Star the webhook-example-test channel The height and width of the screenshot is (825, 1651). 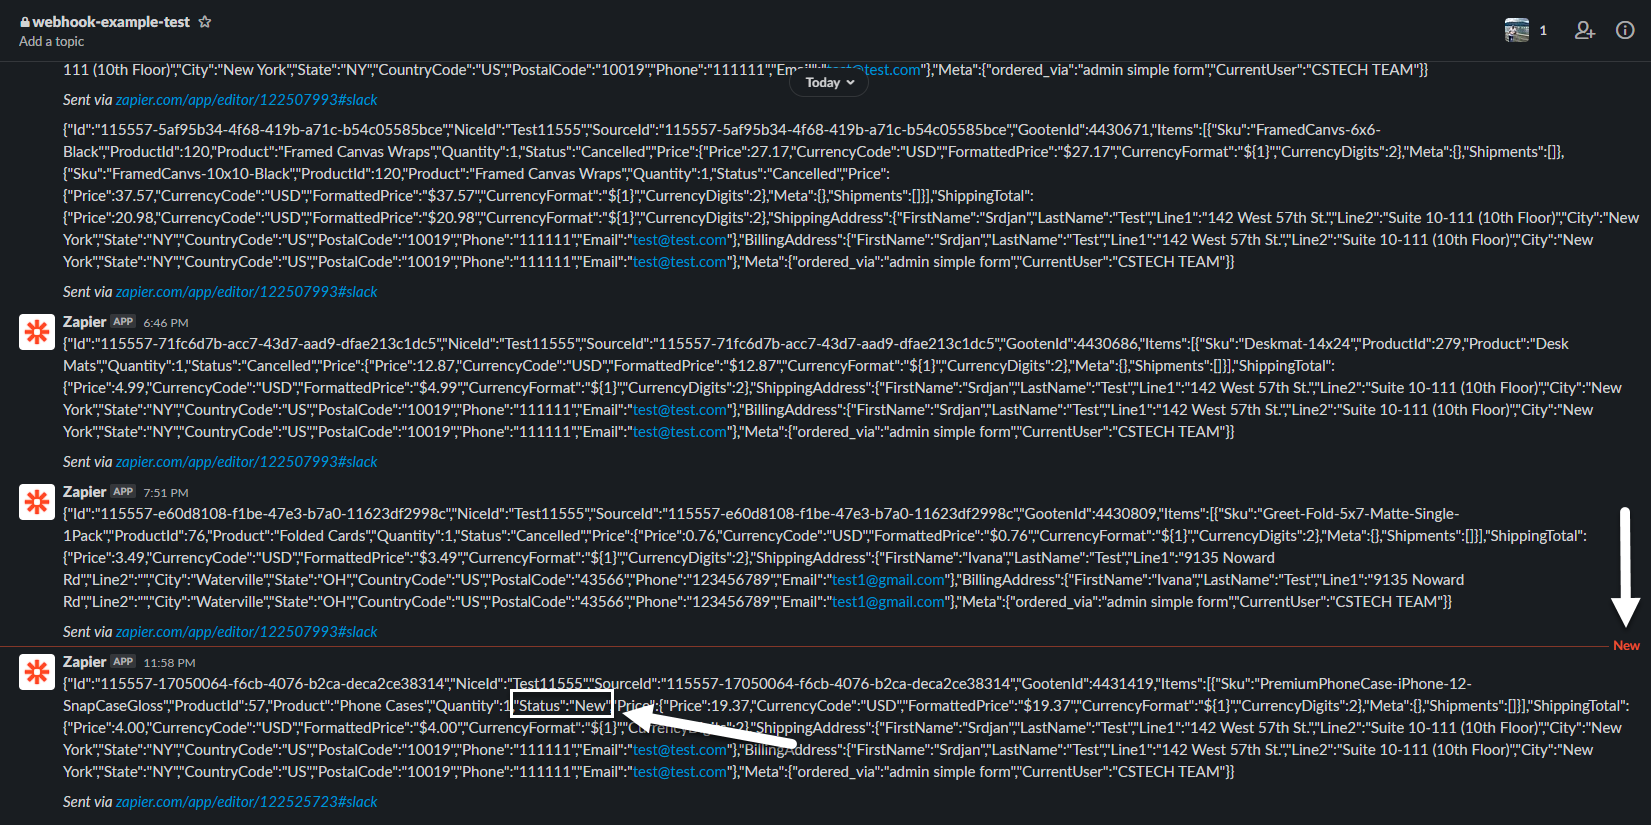tap(205, 22)
